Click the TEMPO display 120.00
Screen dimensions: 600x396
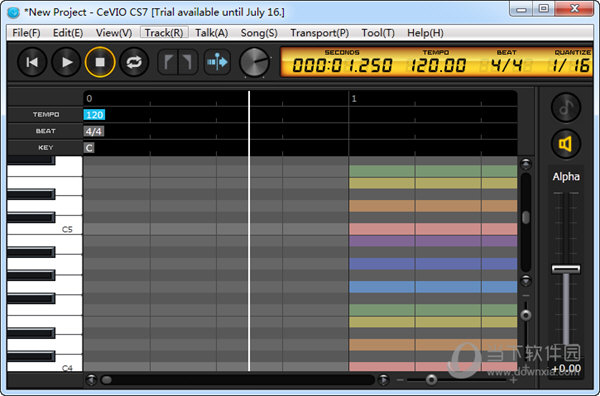click(438, 65)
